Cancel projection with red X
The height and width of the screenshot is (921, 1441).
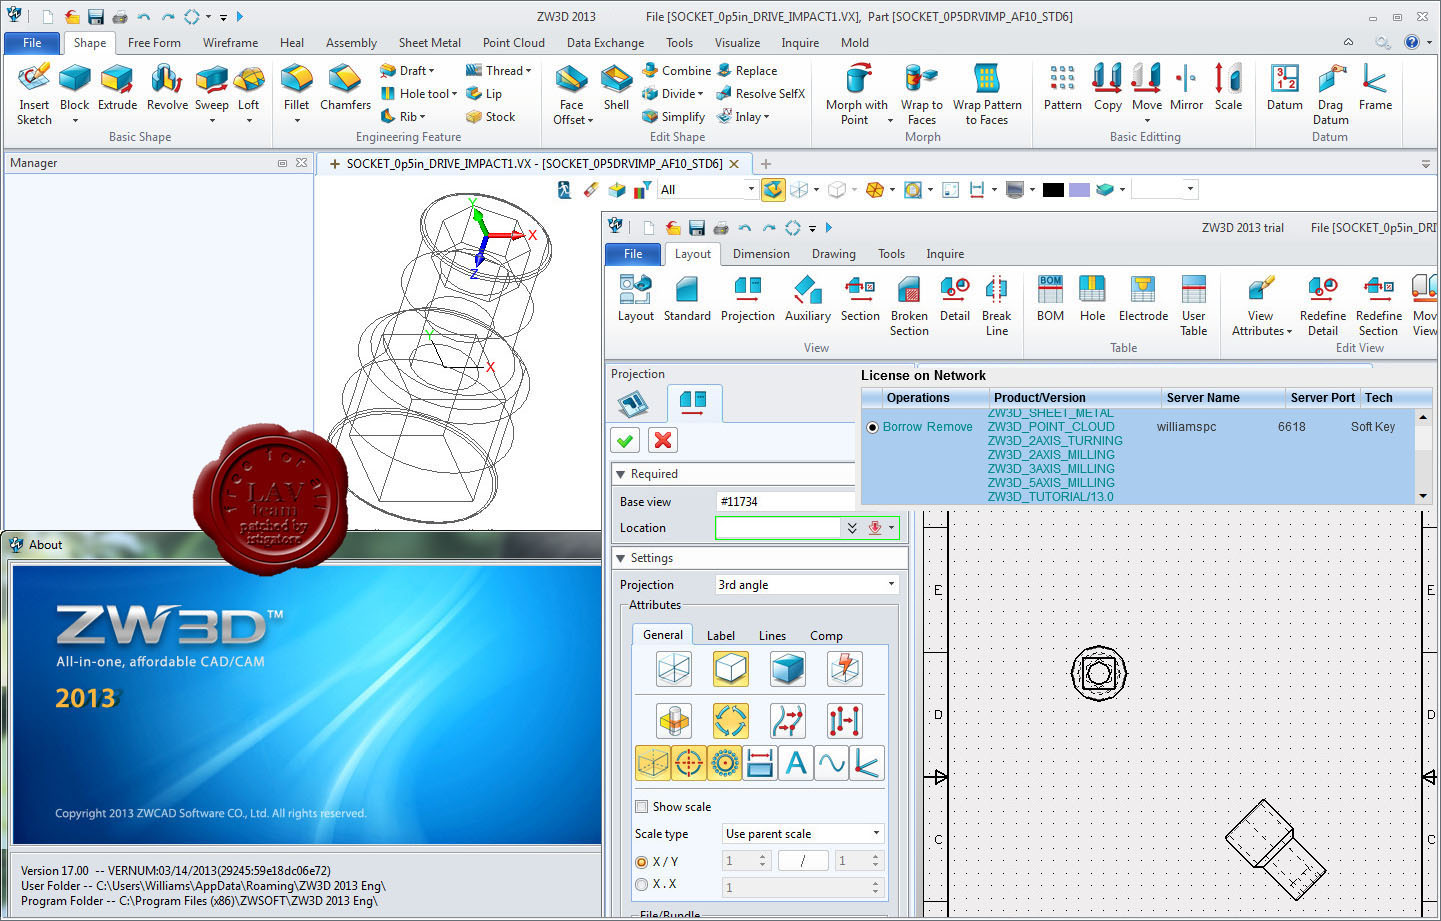(x=662, y=440)
